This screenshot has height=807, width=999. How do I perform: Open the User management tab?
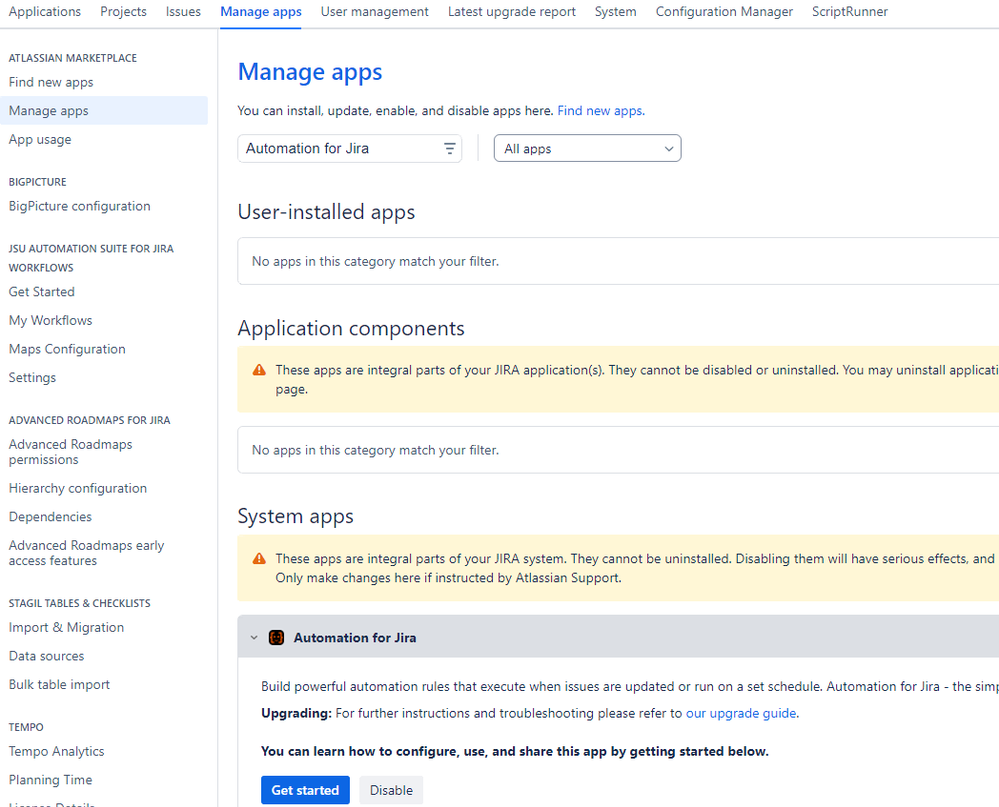[x=375, y=11]
